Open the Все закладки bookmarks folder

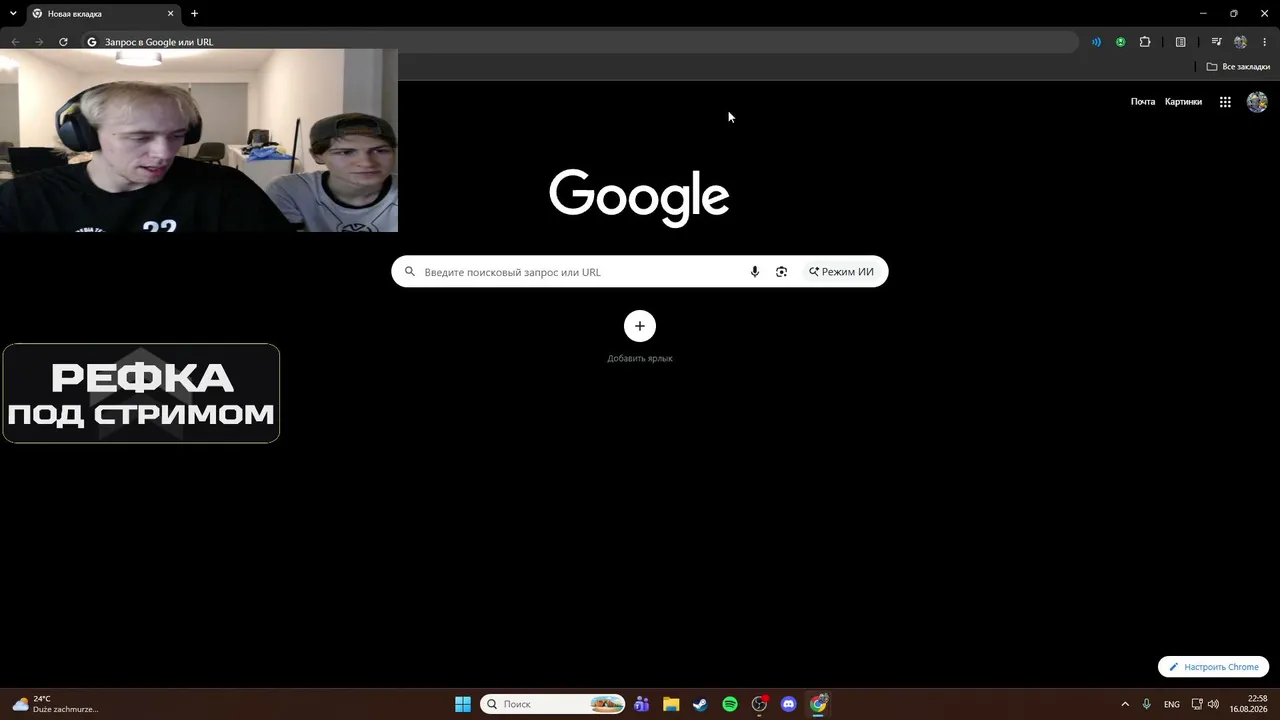pos(1238,67)
